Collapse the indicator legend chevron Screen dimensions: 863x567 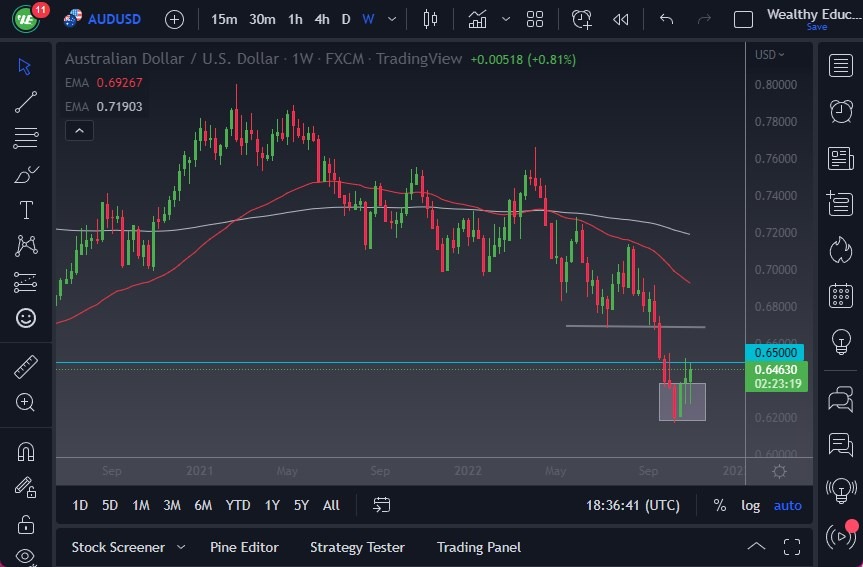[78, 130]
